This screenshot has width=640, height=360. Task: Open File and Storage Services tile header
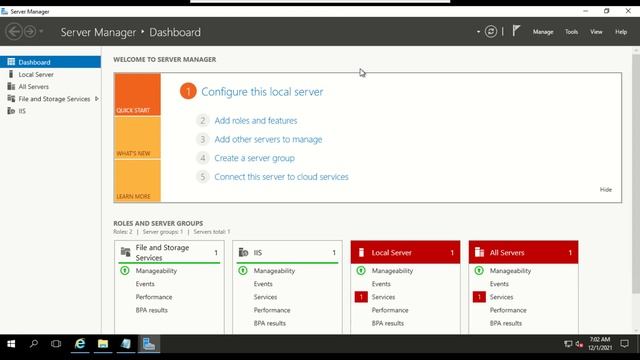[169, 252]
